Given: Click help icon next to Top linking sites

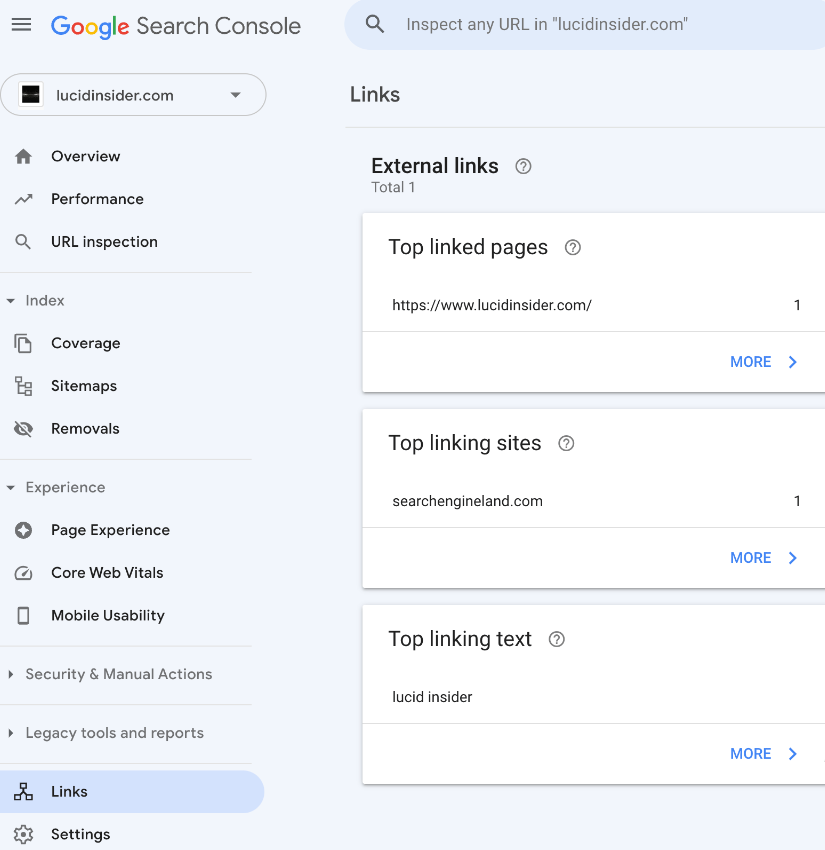Looking at the screenshot, I should tap(566, 444).
